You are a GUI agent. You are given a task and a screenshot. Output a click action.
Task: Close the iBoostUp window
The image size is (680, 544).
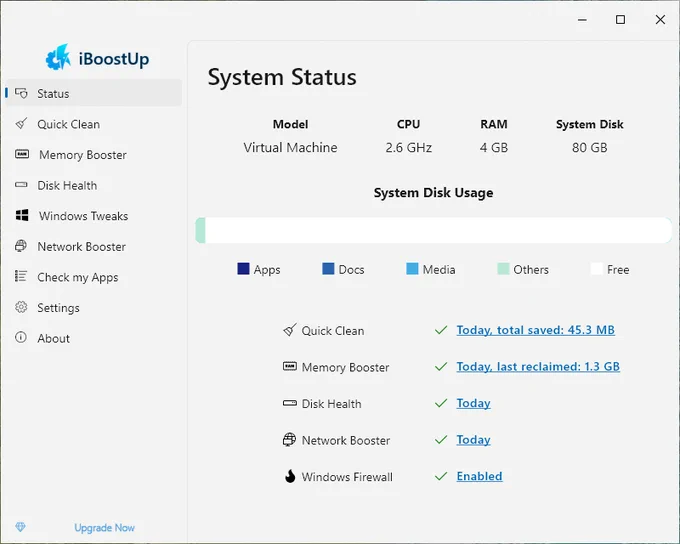(660, 20)
